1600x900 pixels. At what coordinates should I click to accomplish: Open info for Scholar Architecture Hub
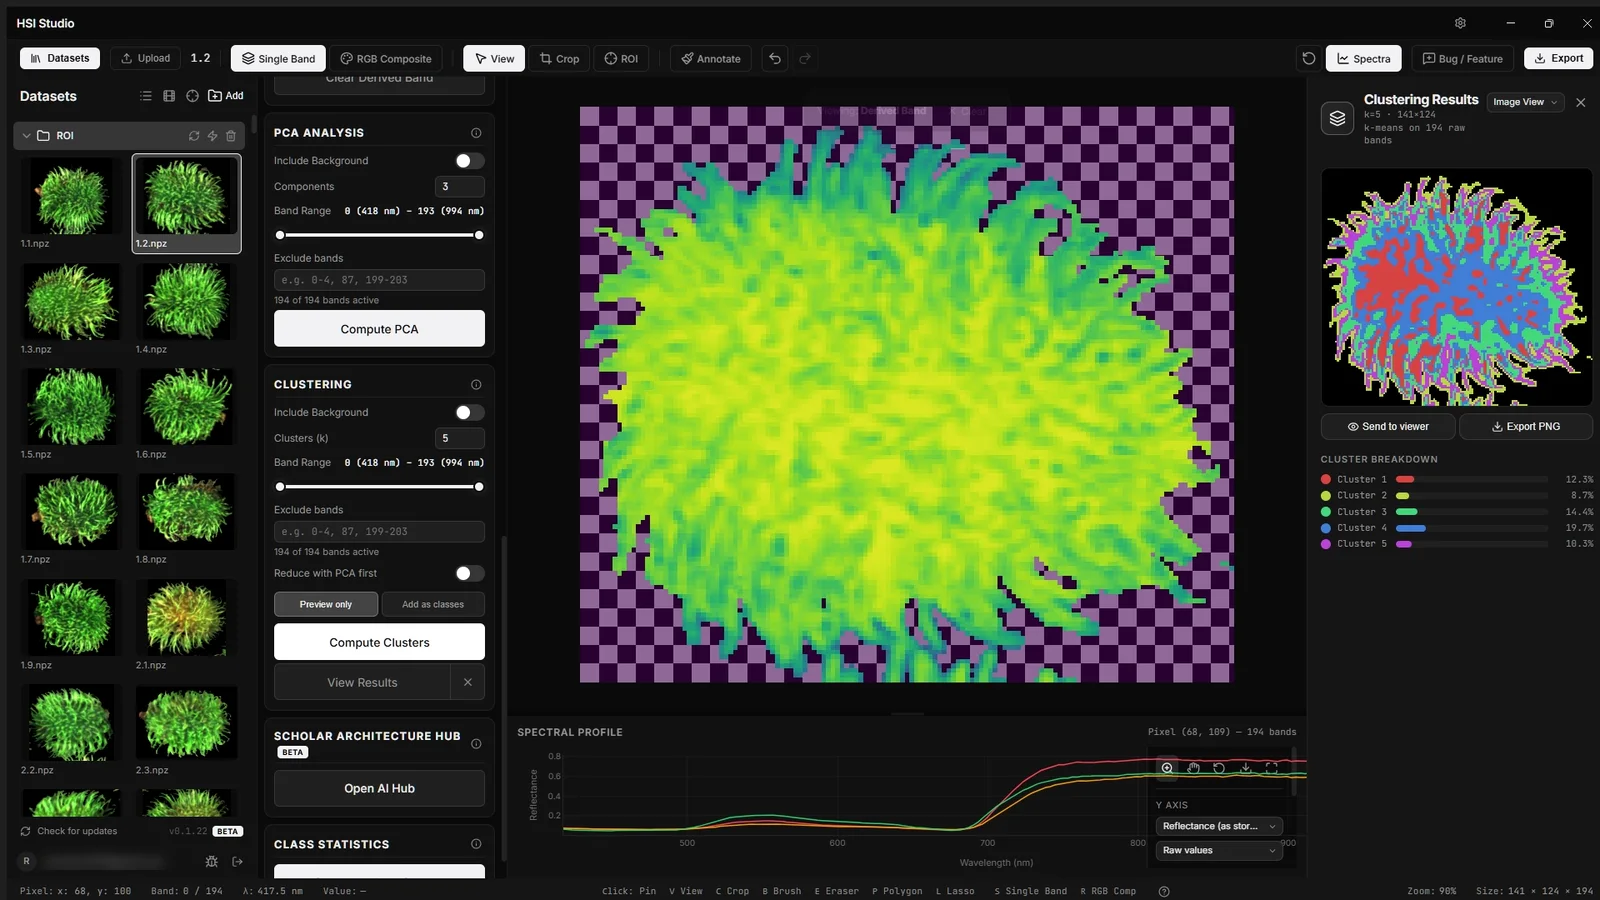click(x=476, y=744)
